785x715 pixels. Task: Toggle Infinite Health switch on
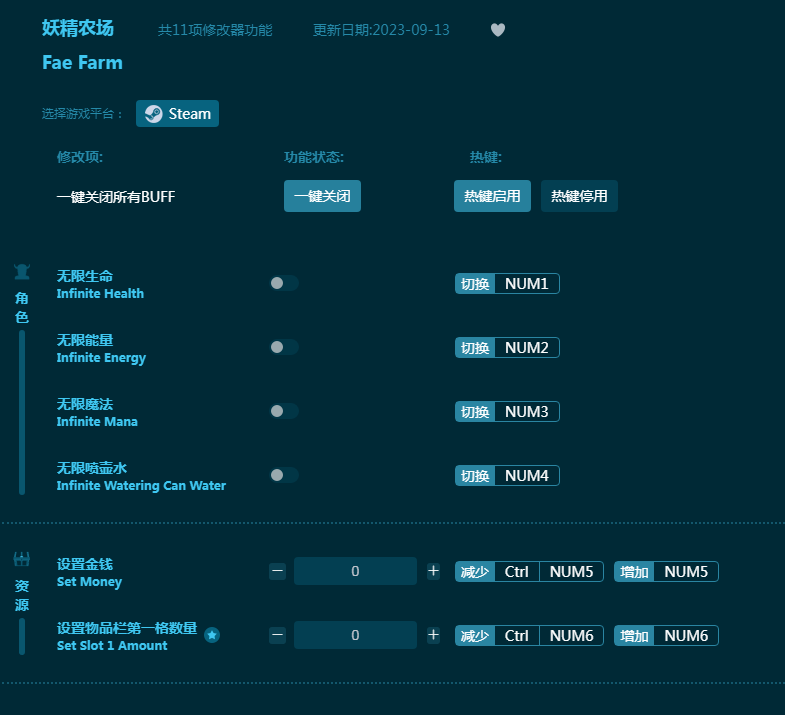284,283
